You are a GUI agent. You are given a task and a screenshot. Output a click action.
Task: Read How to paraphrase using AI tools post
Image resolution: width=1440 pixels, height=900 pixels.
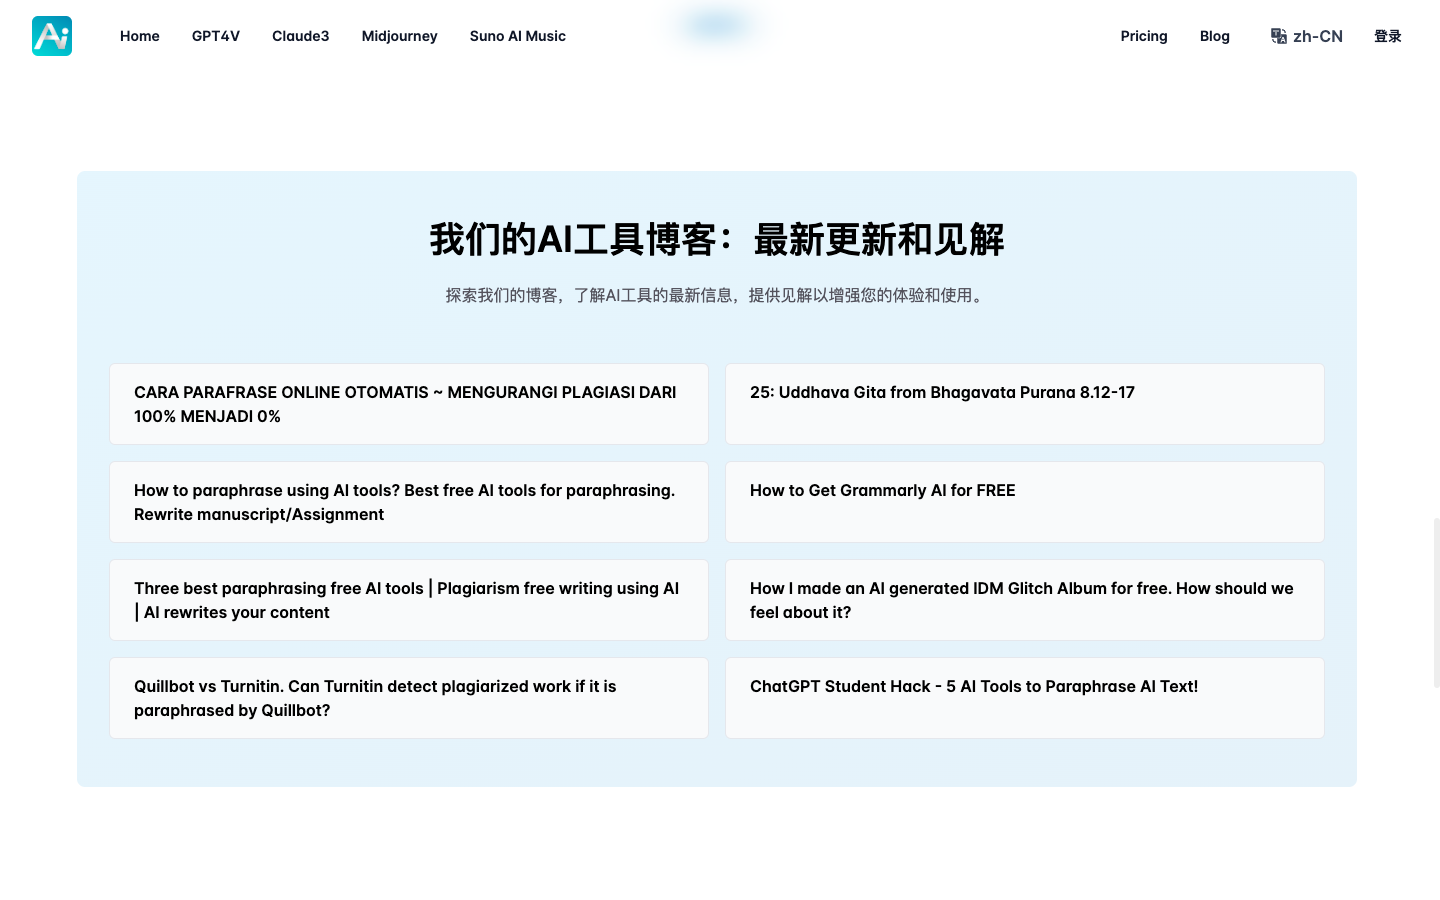pos(409,502)
